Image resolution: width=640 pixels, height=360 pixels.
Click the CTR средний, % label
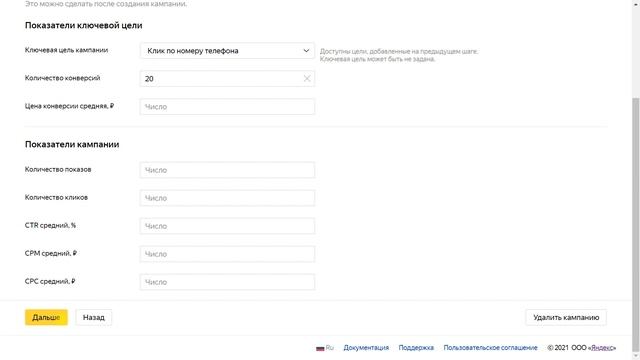coord(50,225)
